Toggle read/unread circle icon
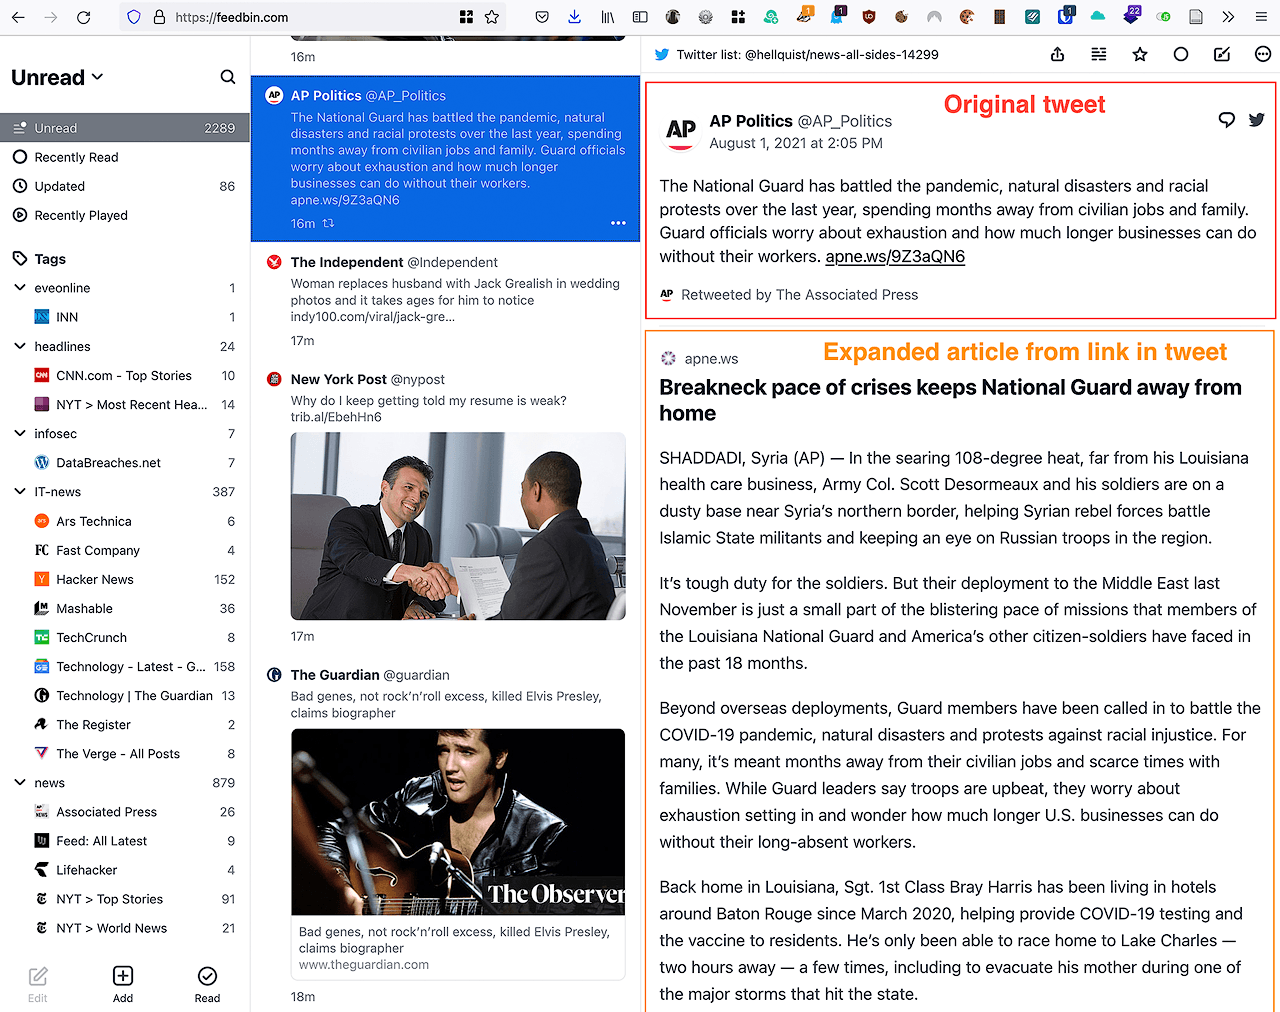Screen dimensions: 1280x1012 [x=1181, y=54]
